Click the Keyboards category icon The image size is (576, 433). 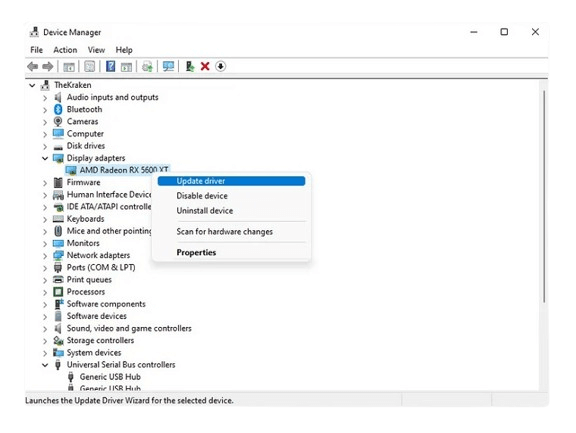click(58, 219)
